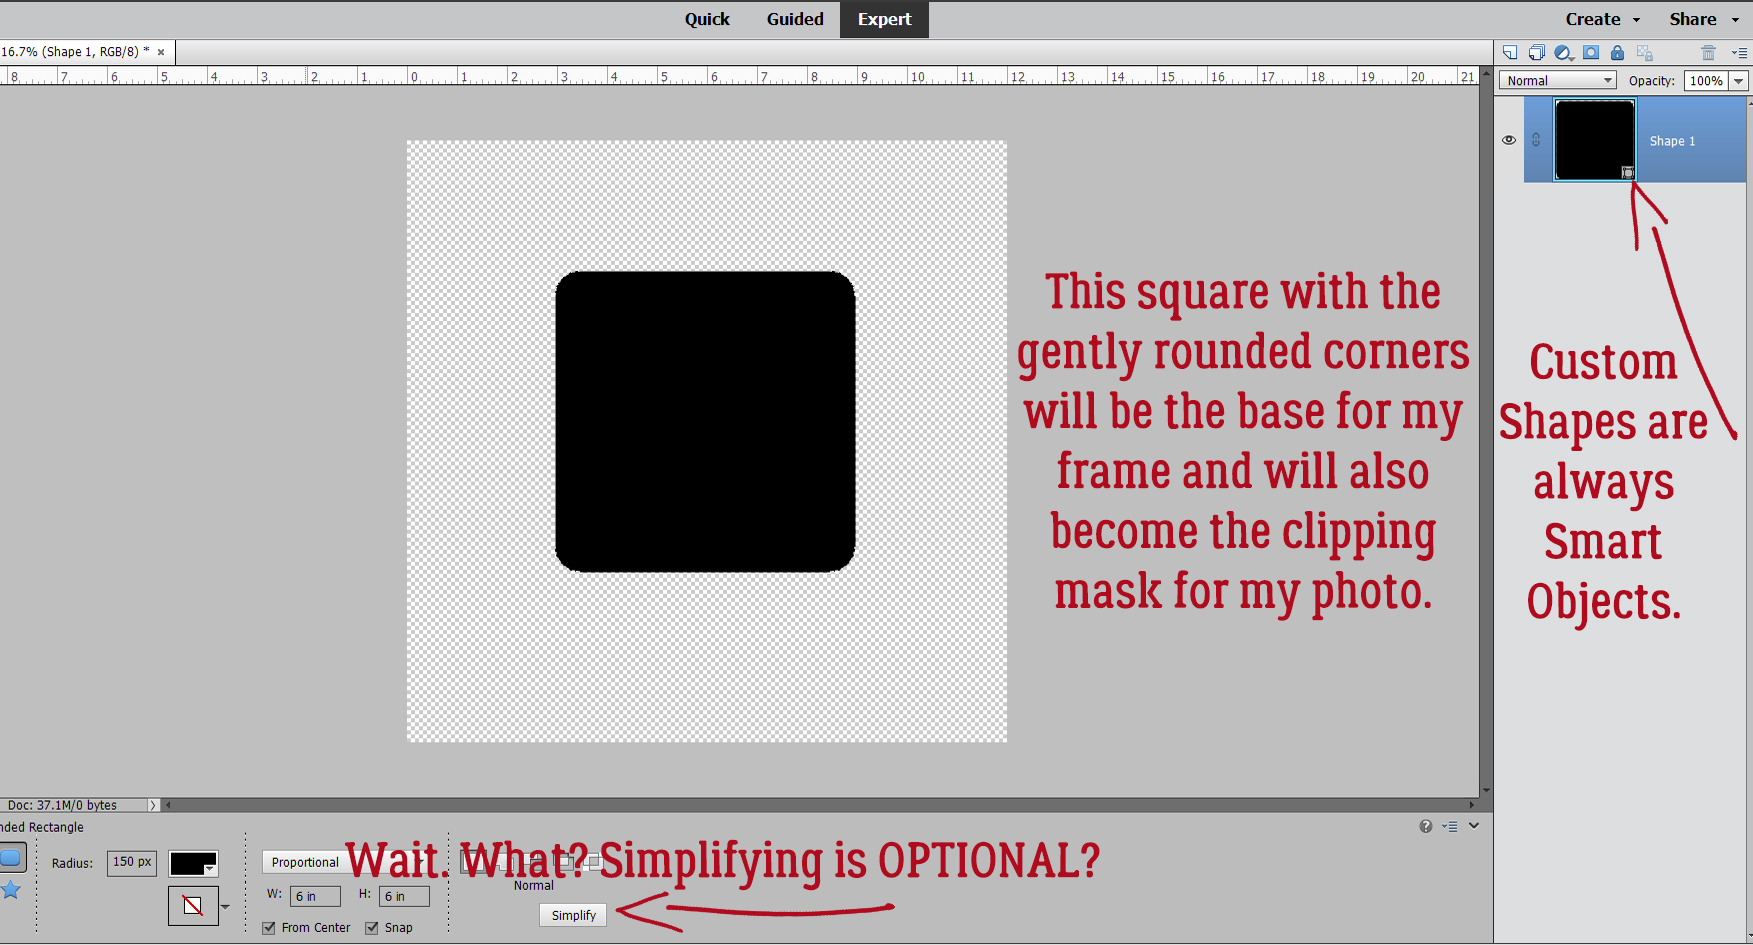Delete layer with the trash icon
Screen dimensions: 1753x945
pos(1708,53)
